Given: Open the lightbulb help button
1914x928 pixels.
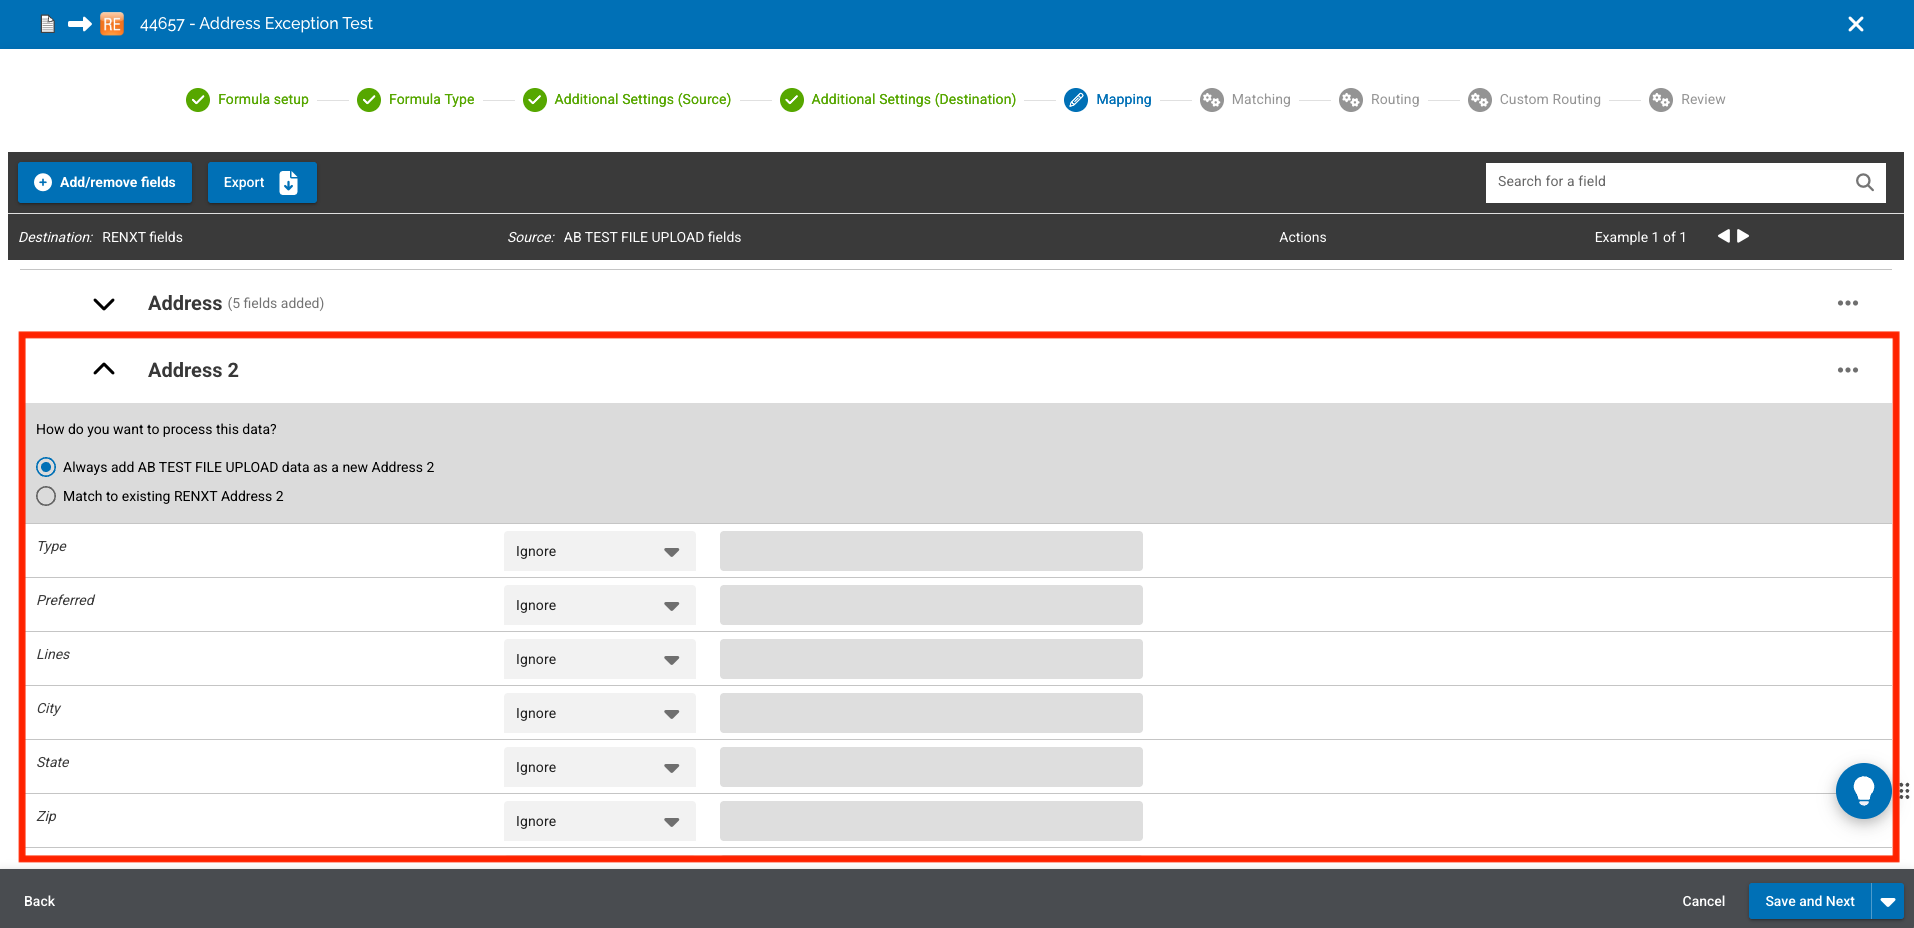Looking at the screenshot, I should tap(1863, 791).
